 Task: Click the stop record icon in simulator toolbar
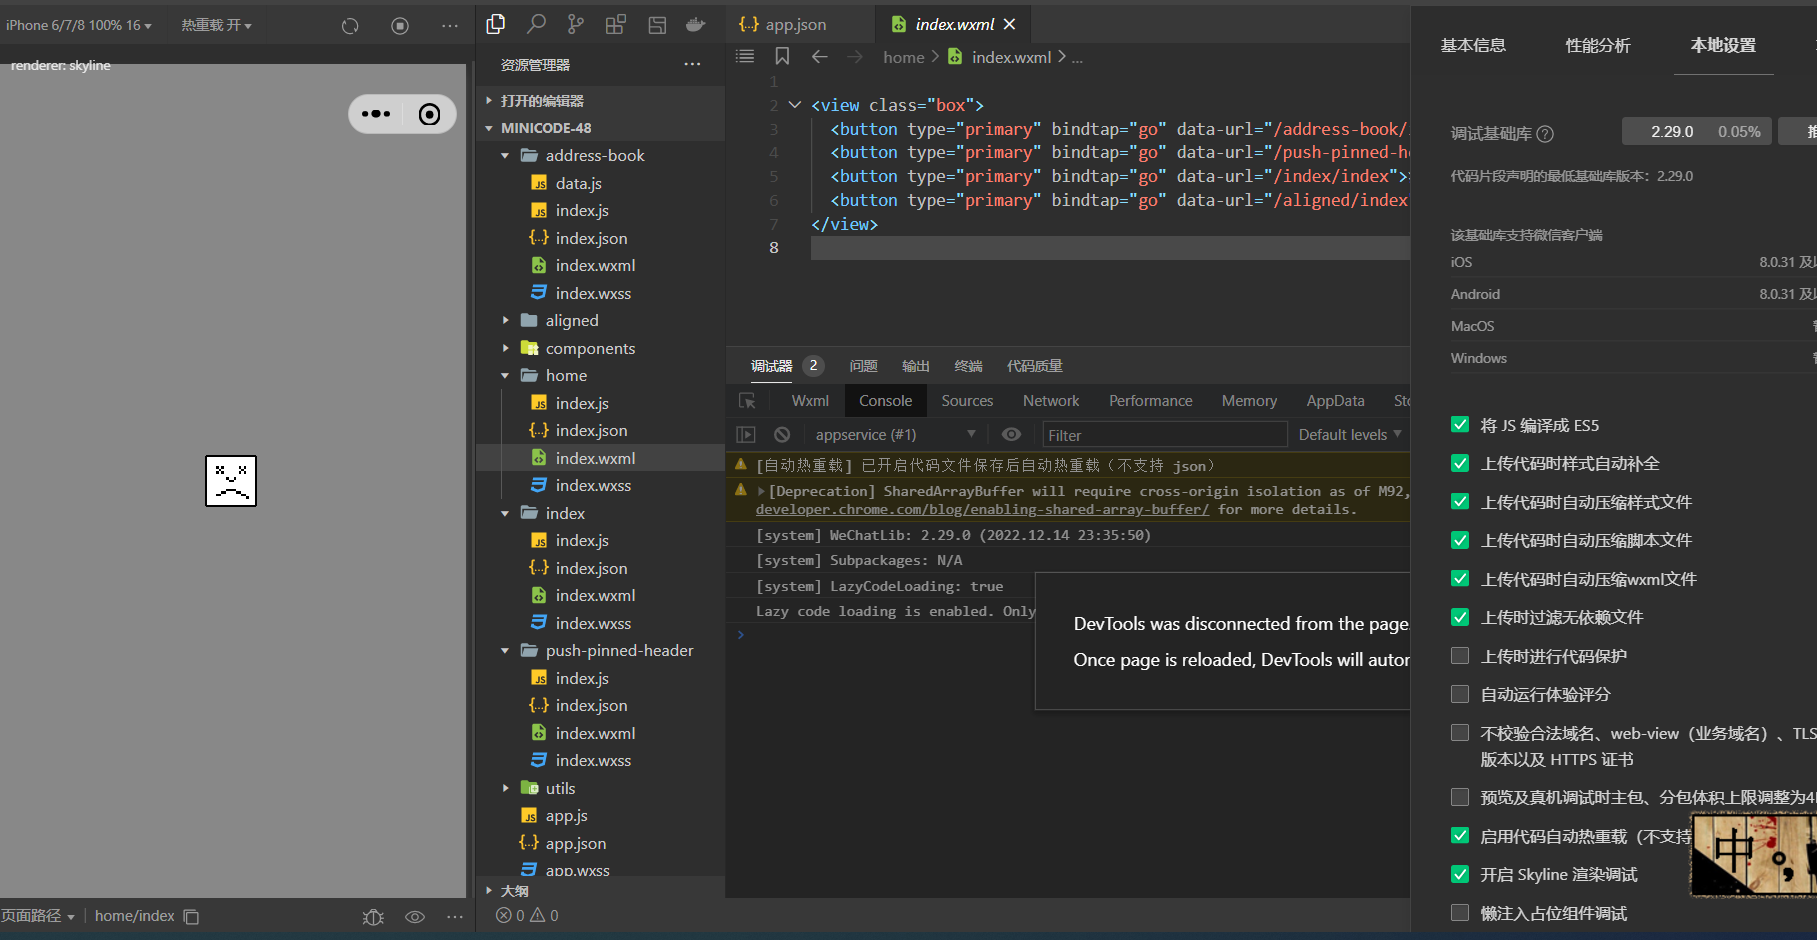point(400,26)
